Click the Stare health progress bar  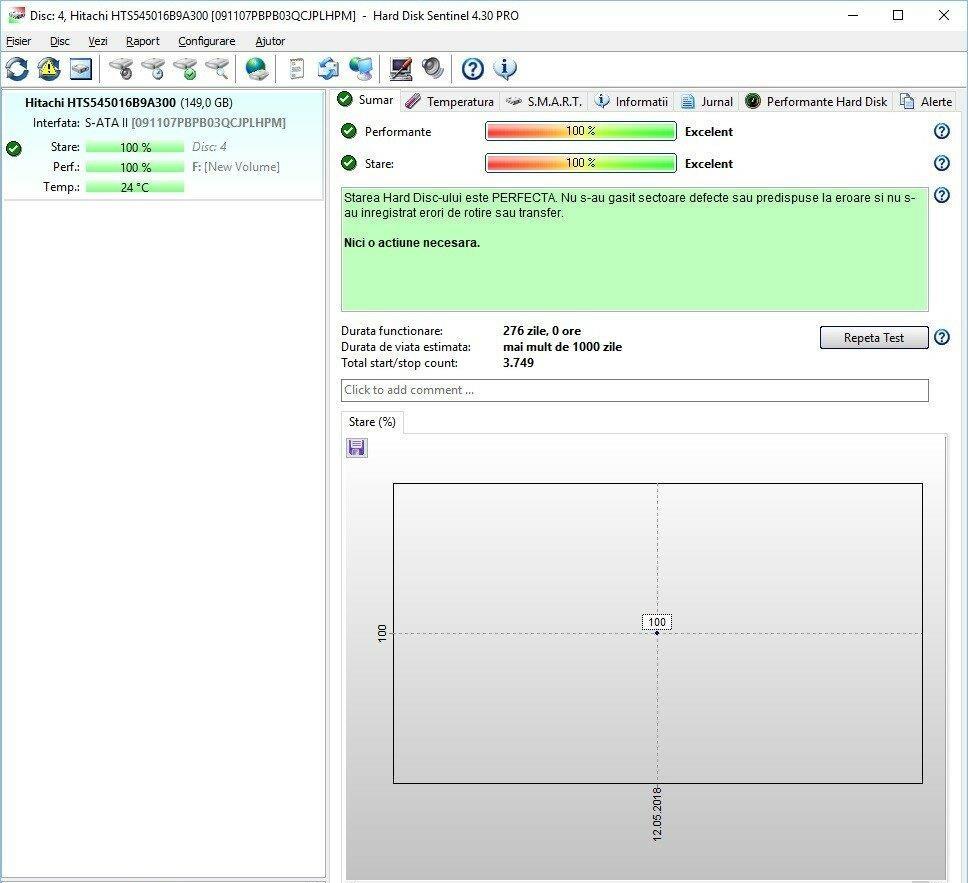[x=580, y=163]
